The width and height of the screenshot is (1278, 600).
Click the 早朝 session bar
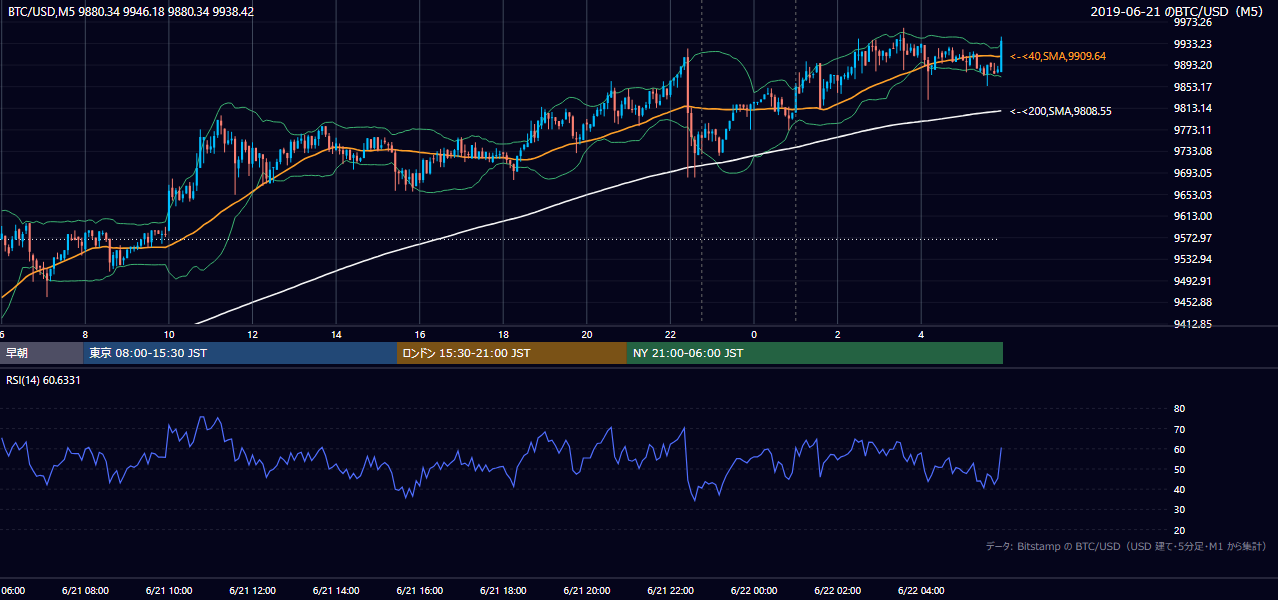pyautogui.click(x=41, y=353)
